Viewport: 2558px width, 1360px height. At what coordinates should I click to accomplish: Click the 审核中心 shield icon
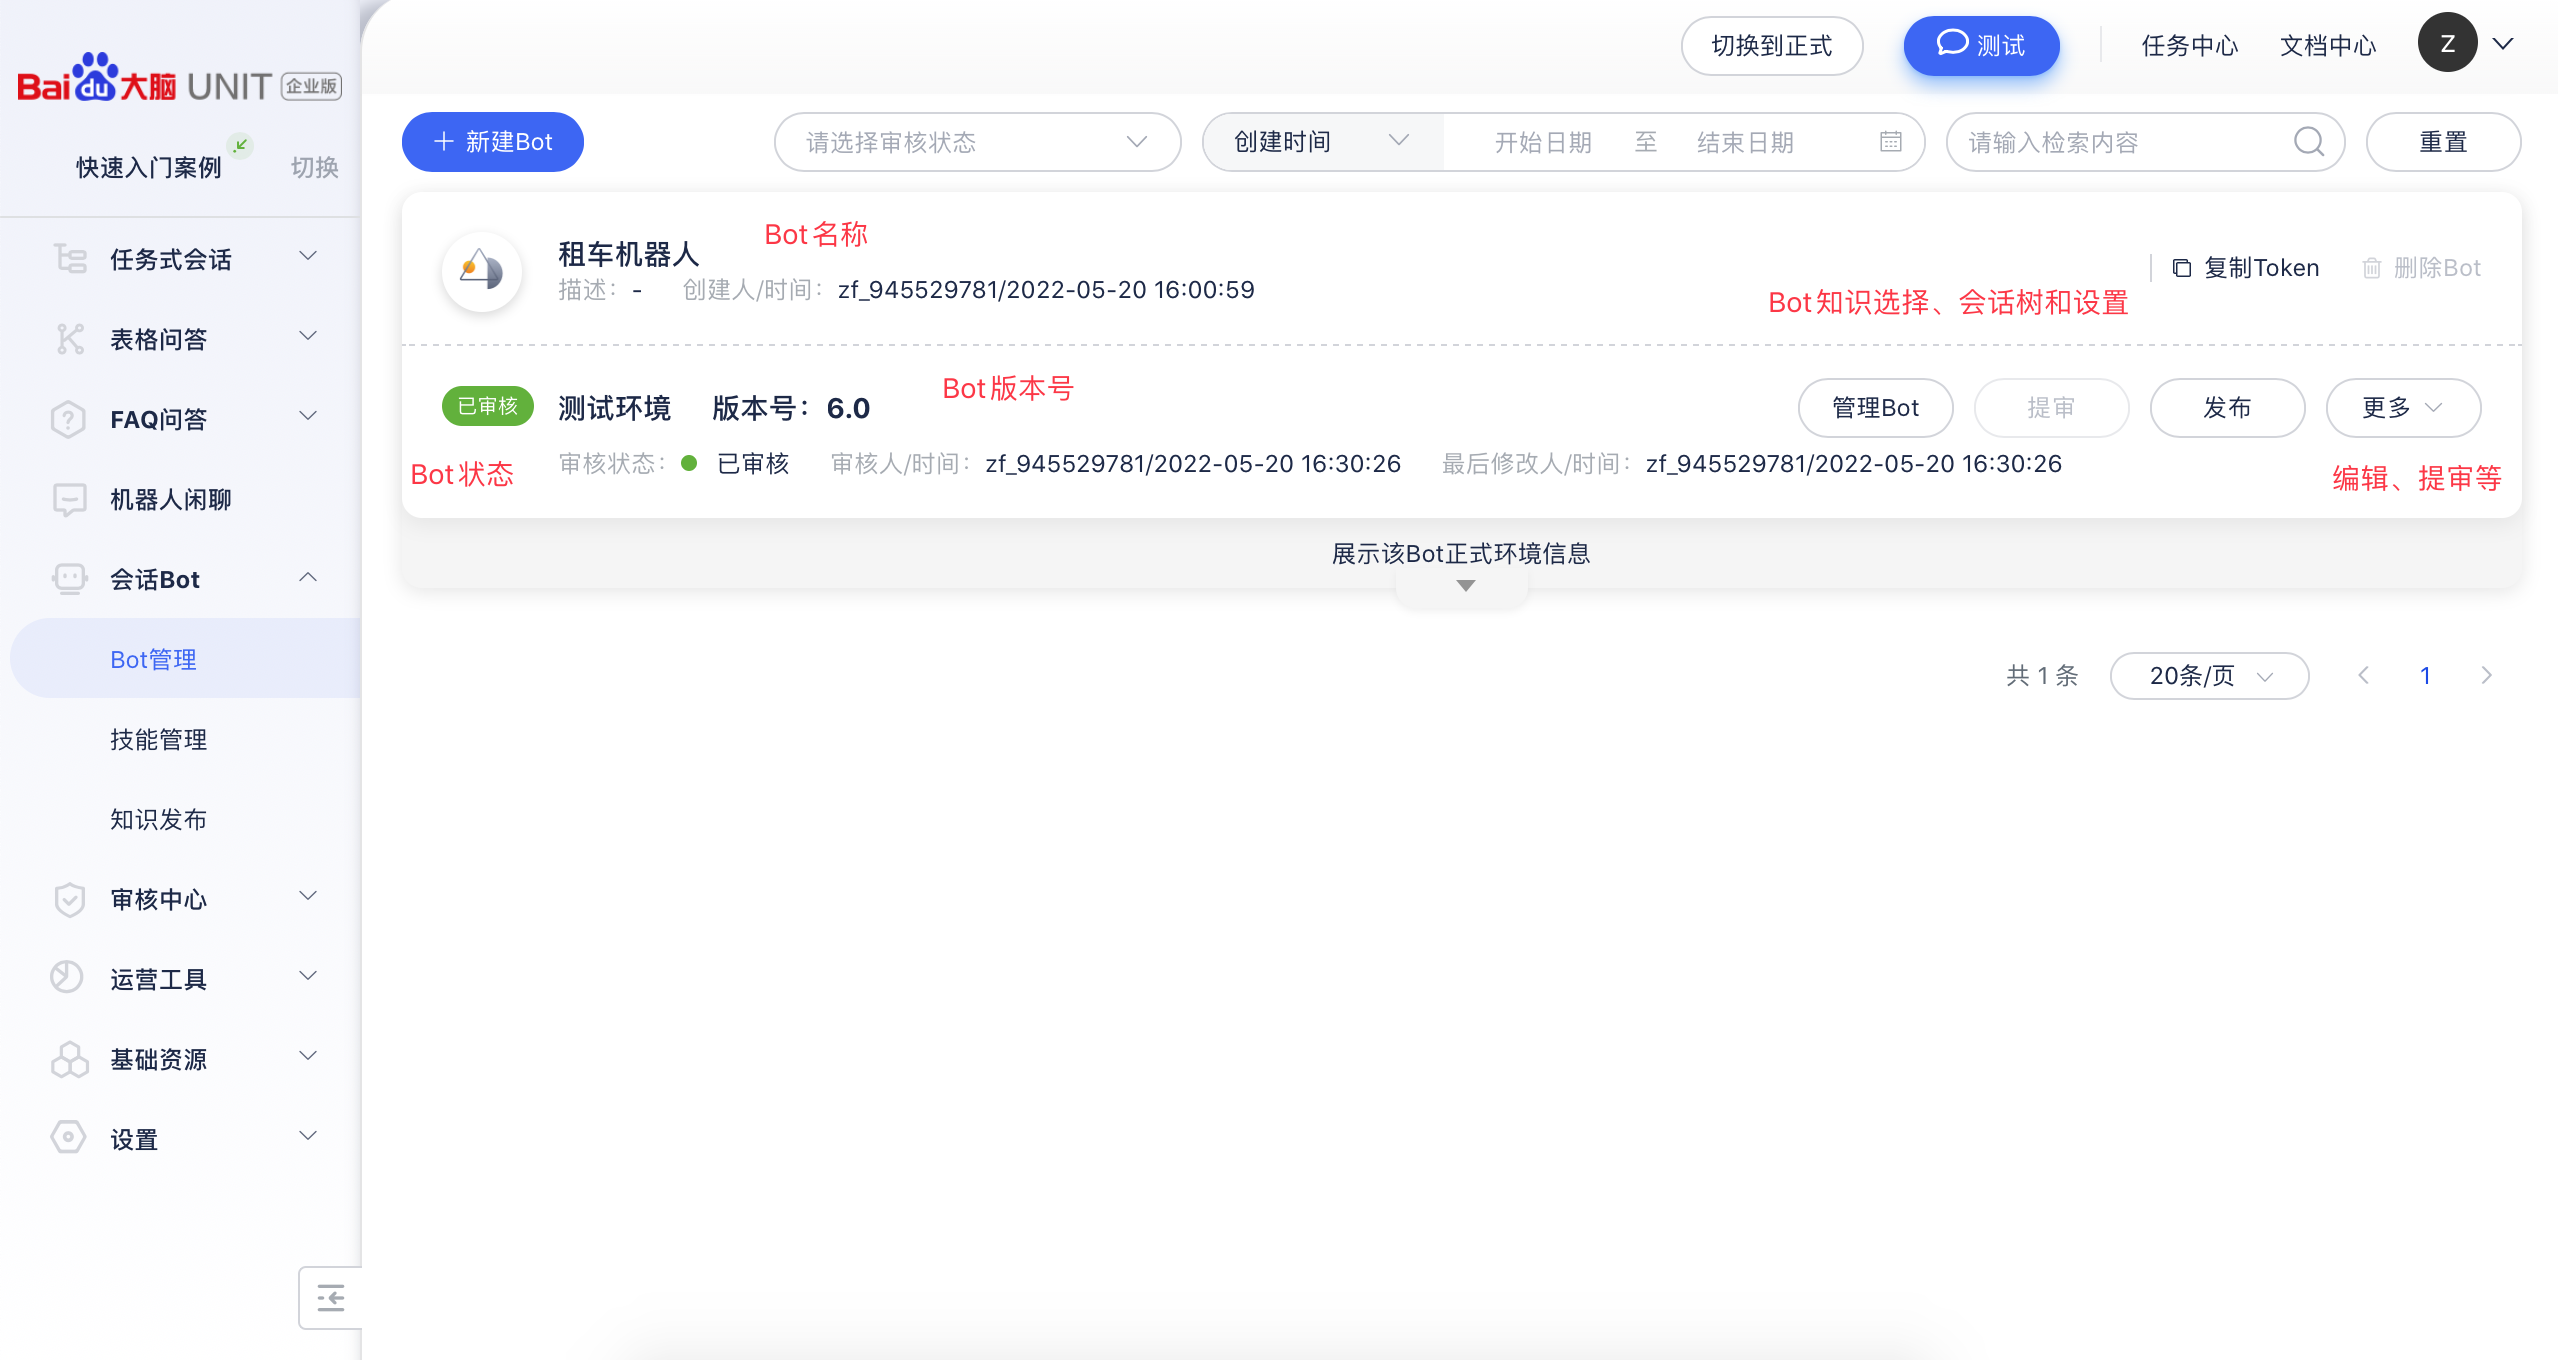(69, 899)
